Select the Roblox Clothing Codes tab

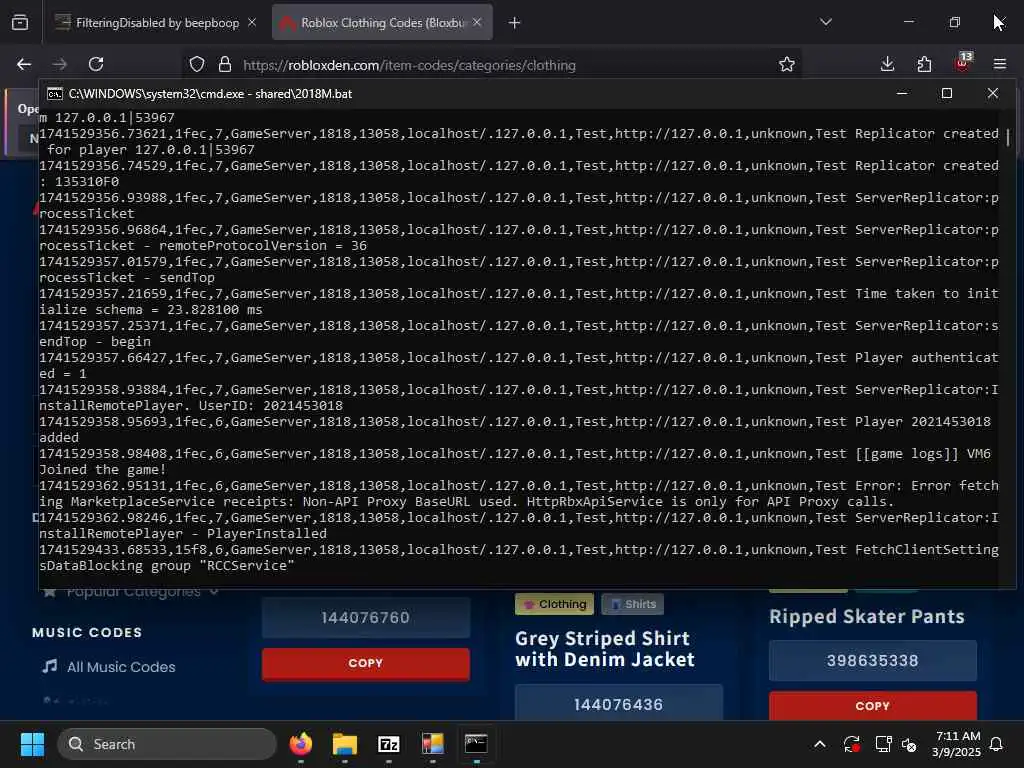(382, 22)
